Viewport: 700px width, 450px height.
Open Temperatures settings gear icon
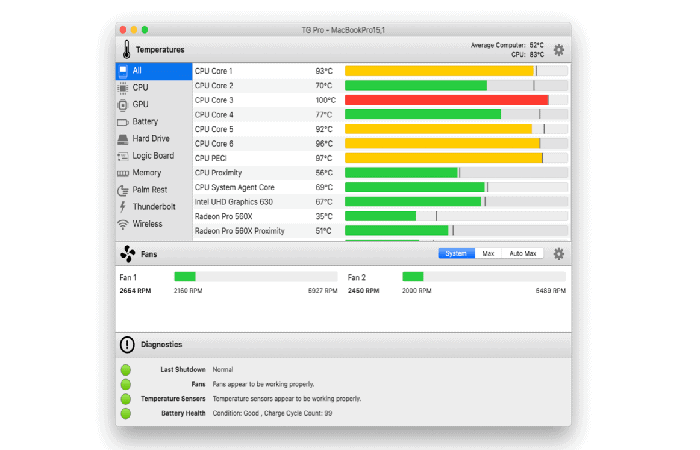559,49
